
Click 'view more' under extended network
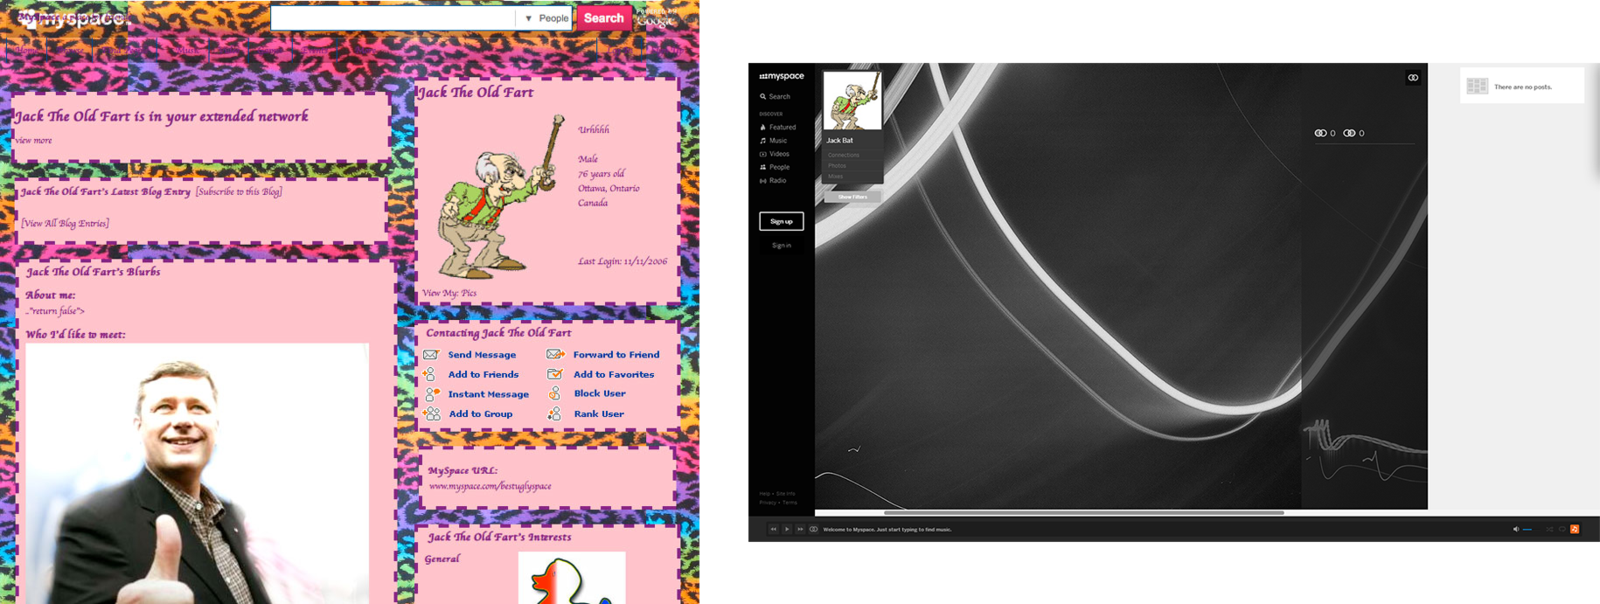tap(34, 140)
